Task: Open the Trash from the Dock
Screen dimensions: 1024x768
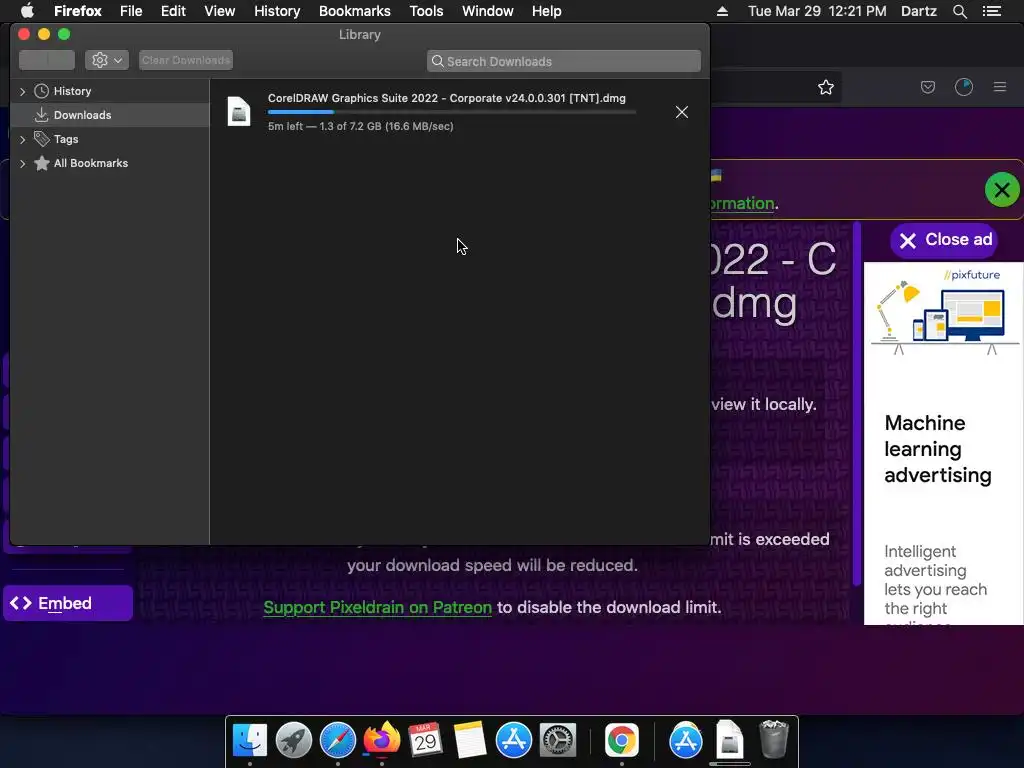Action: point(774,739)
